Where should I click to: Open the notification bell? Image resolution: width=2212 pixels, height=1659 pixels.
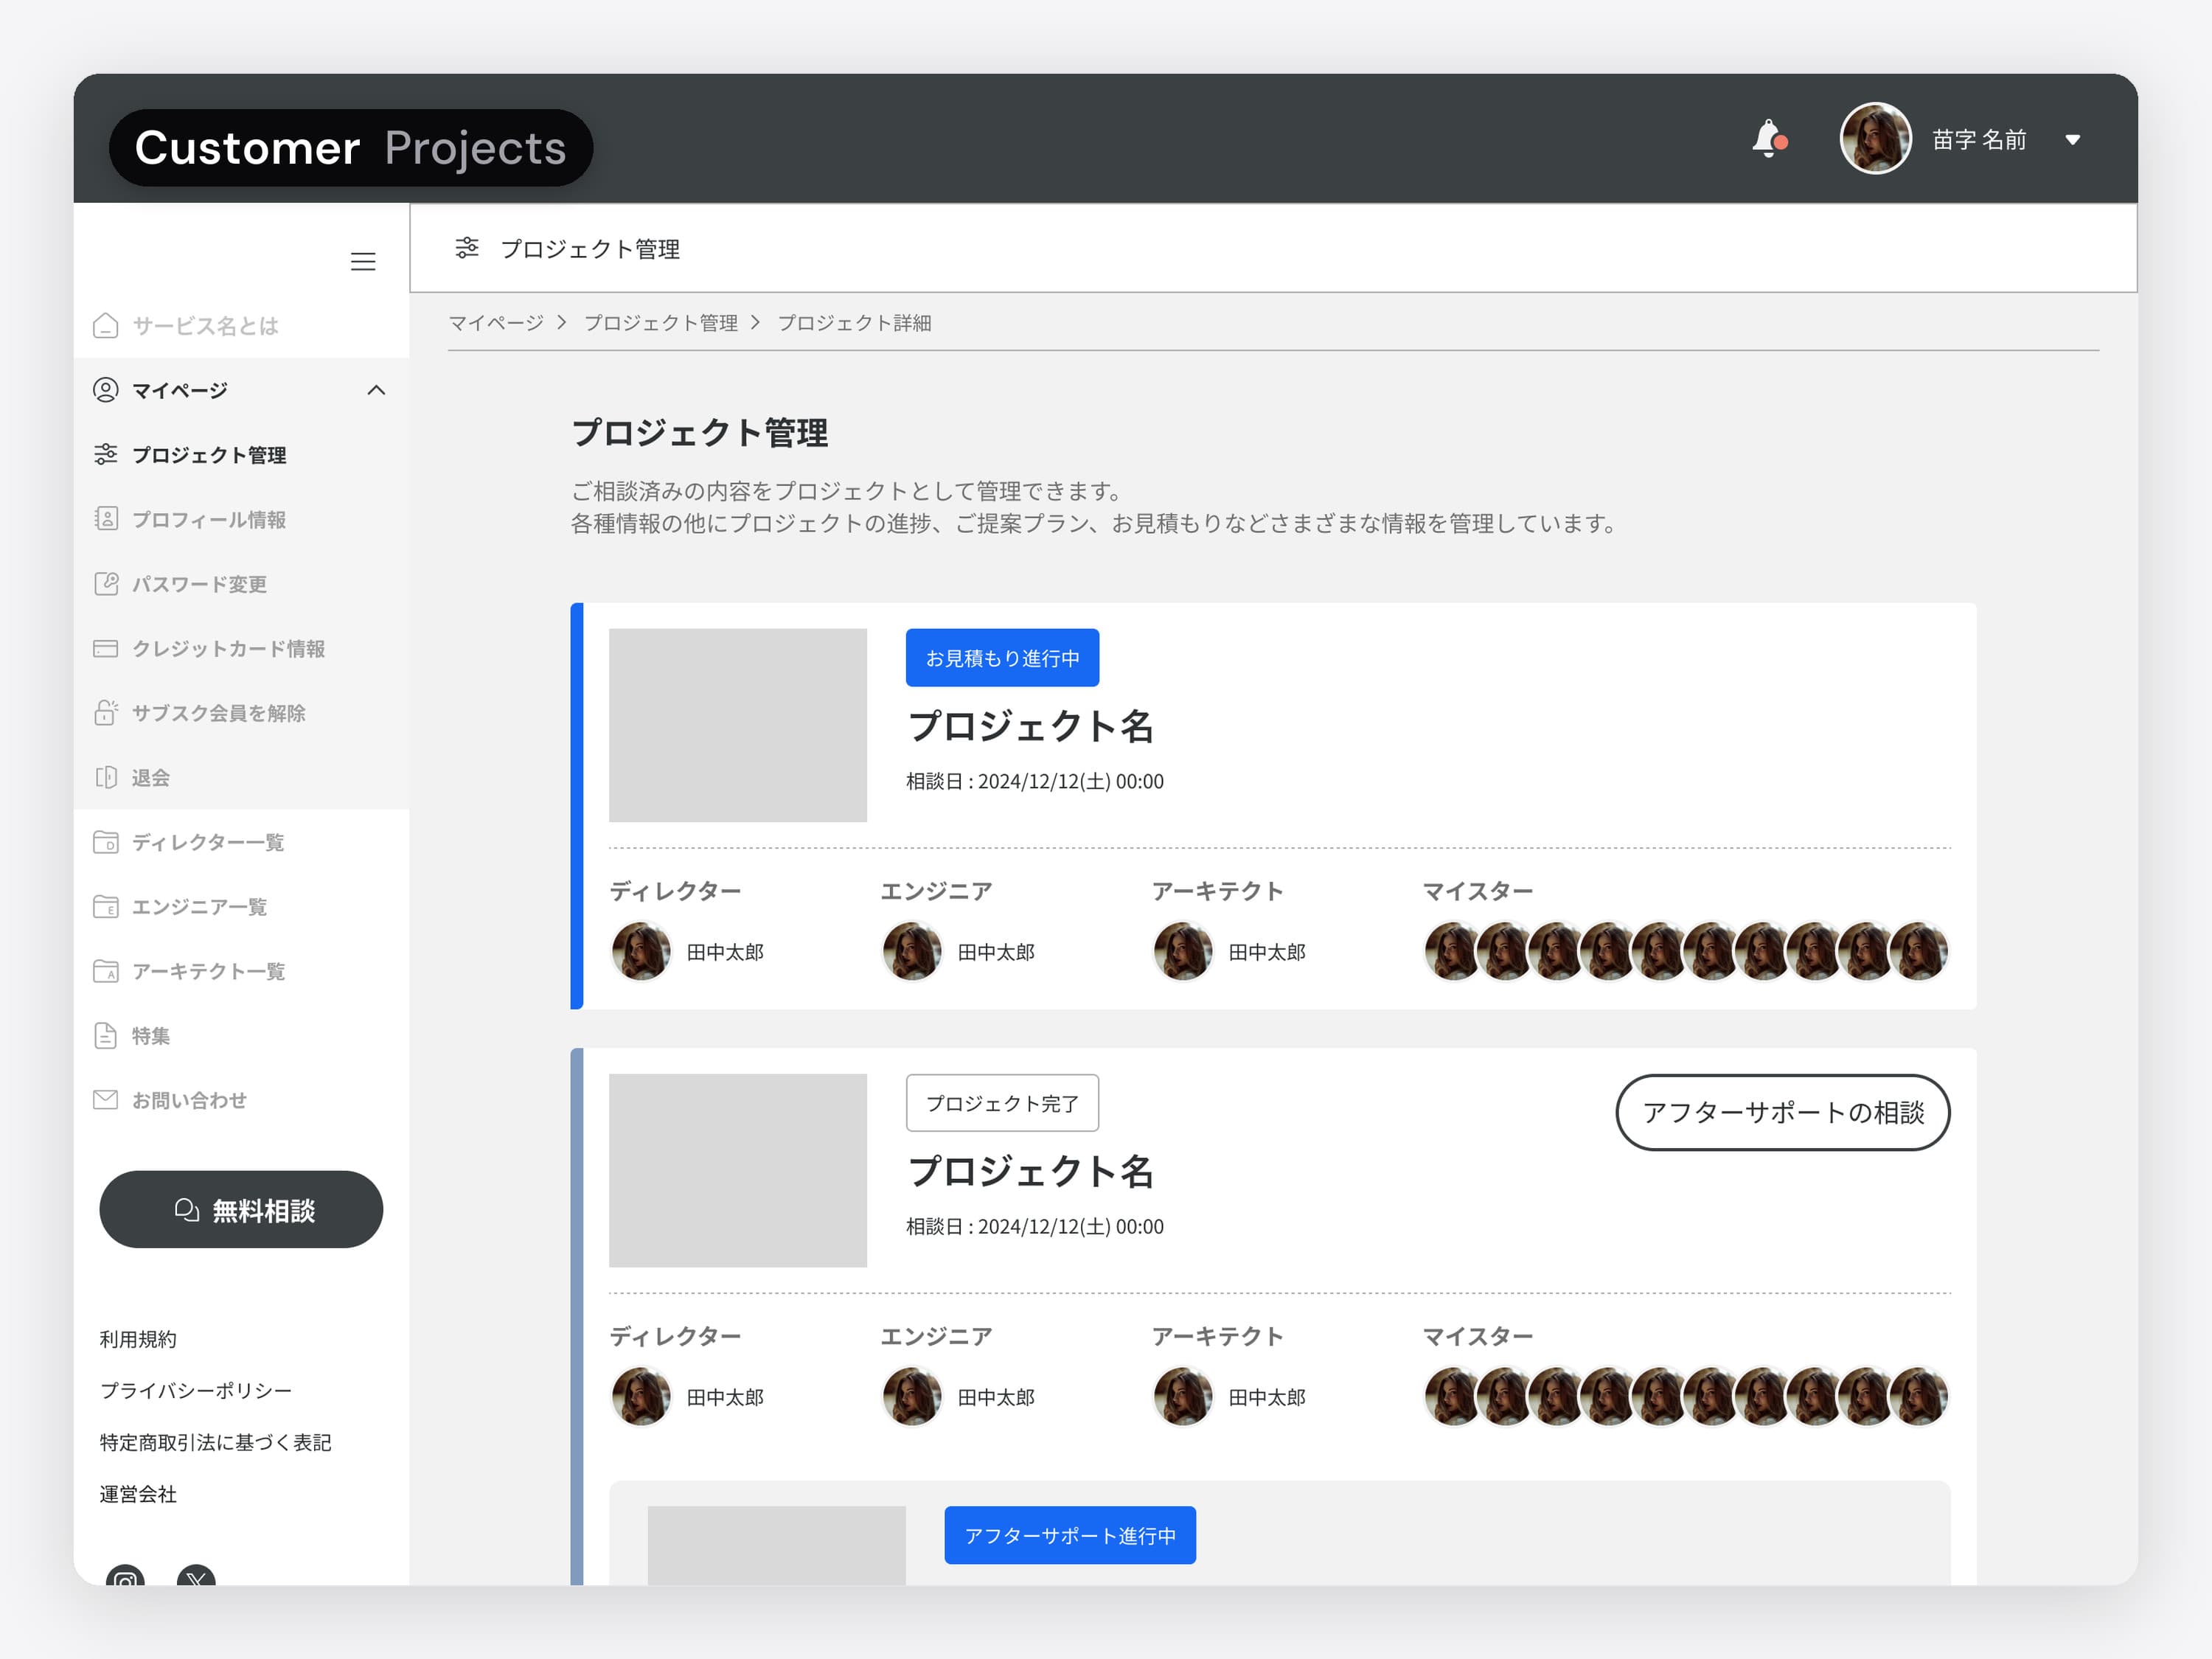click(x=1768, y=139)
